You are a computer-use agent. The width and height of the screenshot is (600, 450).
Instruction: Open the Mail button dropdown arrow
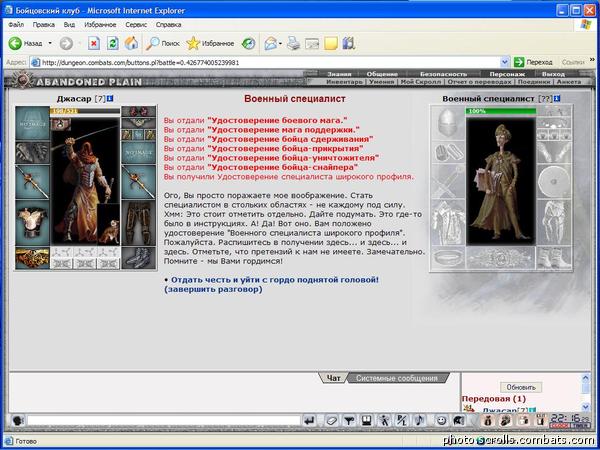280,44
